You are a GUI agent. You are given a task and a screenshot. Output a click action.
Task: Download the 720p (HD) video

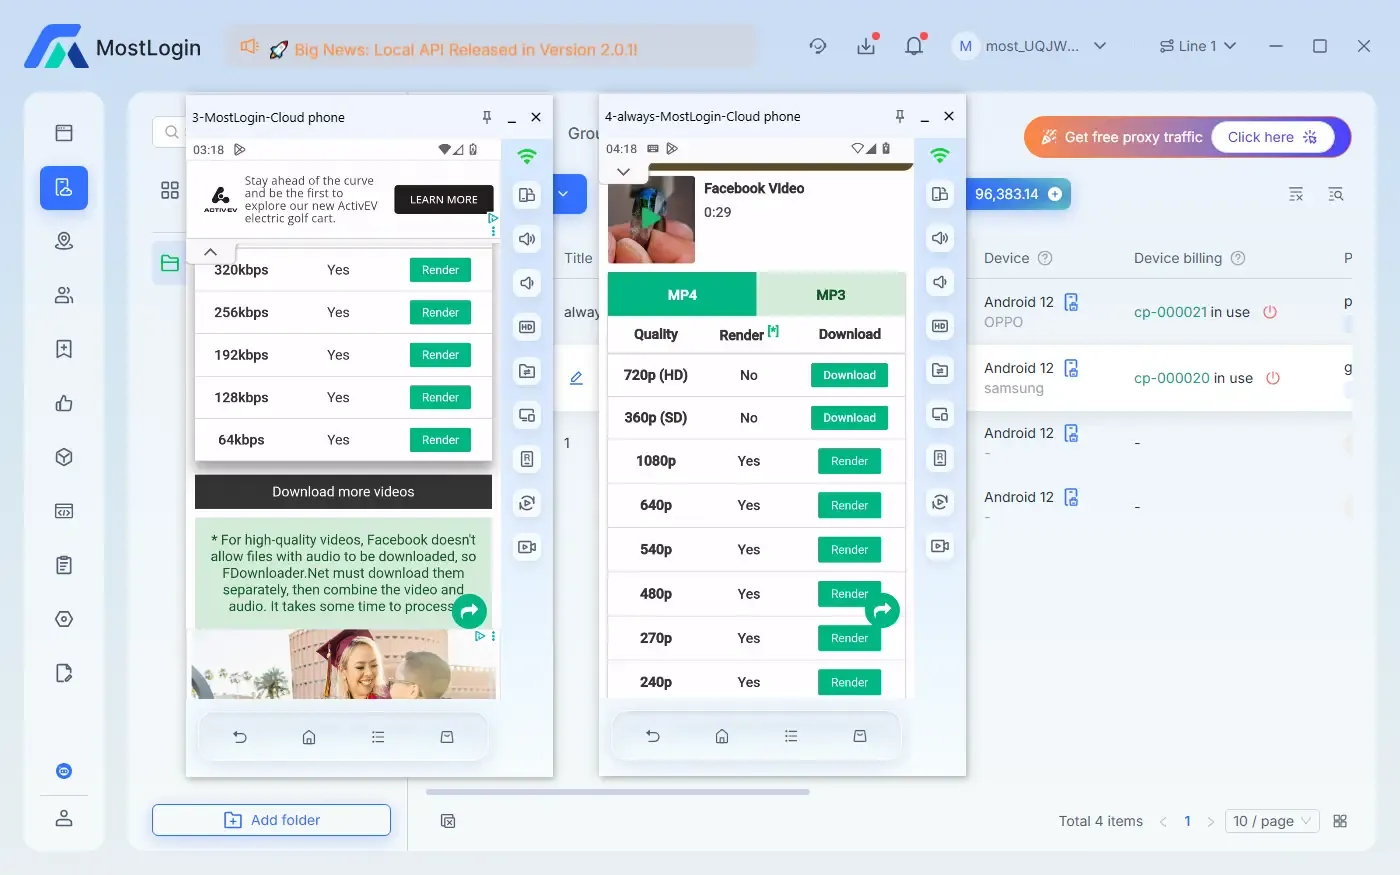[849, 376]
